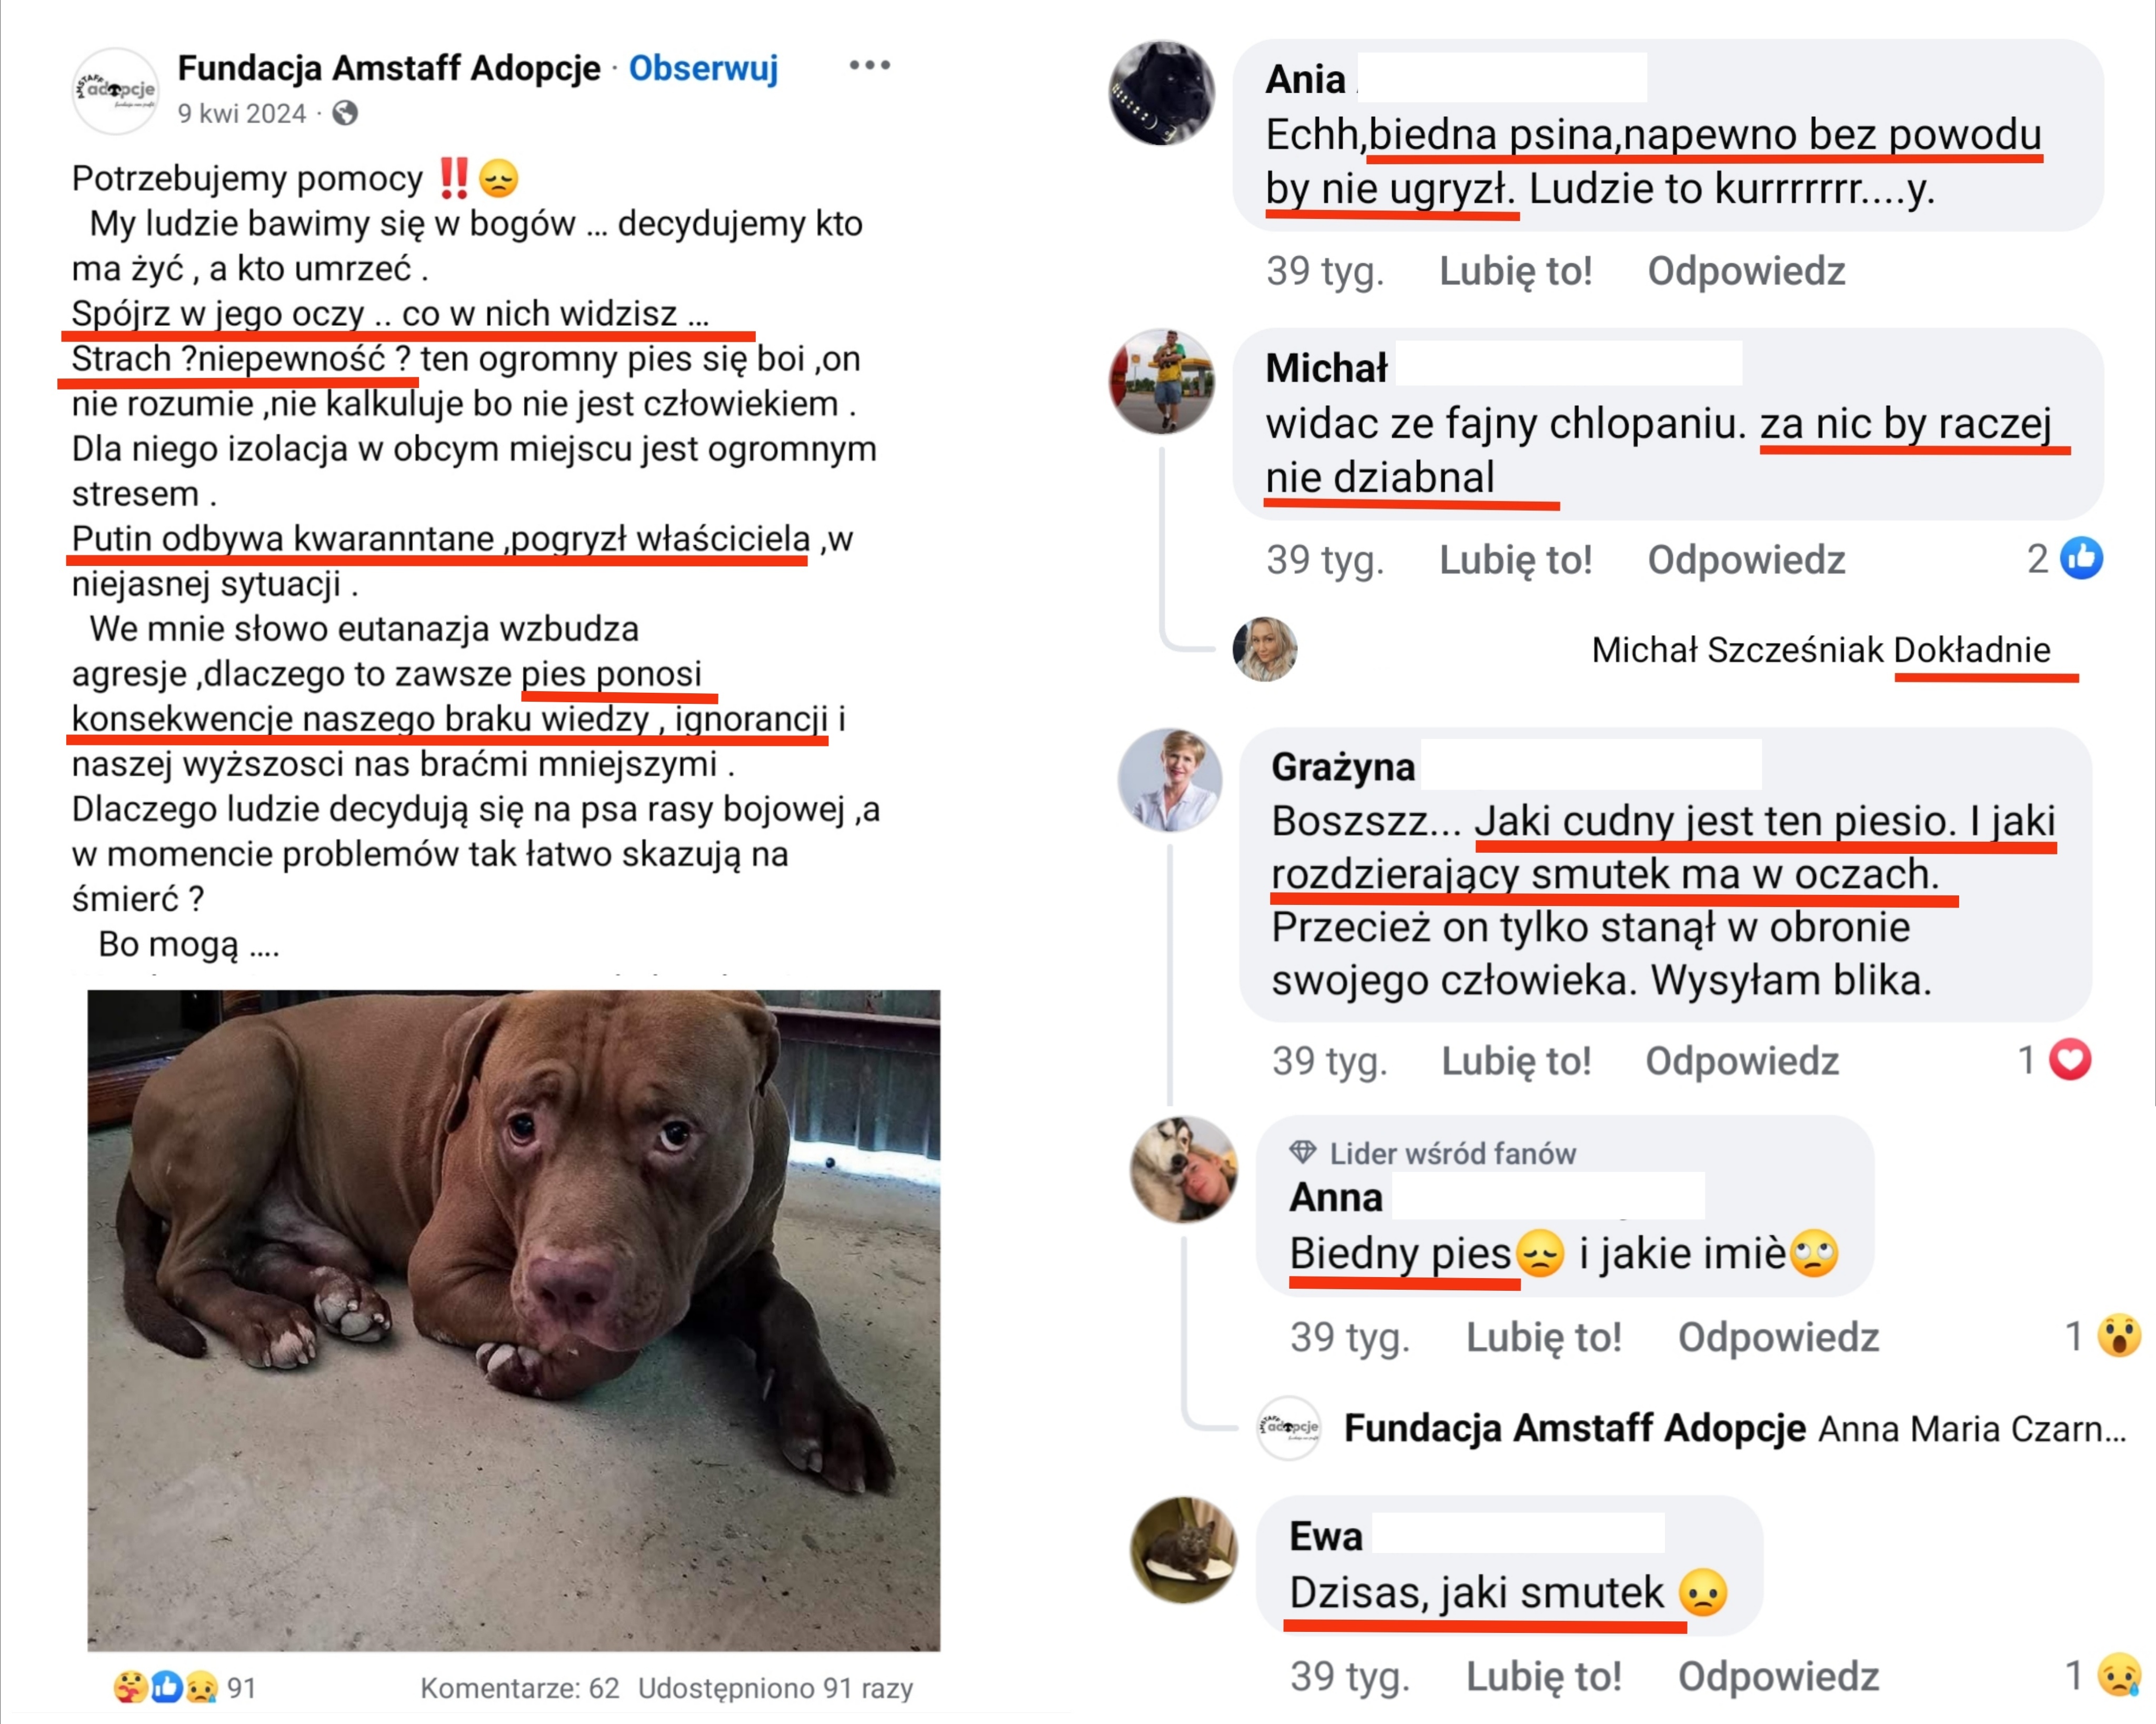Image resolution: width=2156 pixels, height=1724 pixels.
Task: Open the brown dog photo
Action: point(514,1320)
